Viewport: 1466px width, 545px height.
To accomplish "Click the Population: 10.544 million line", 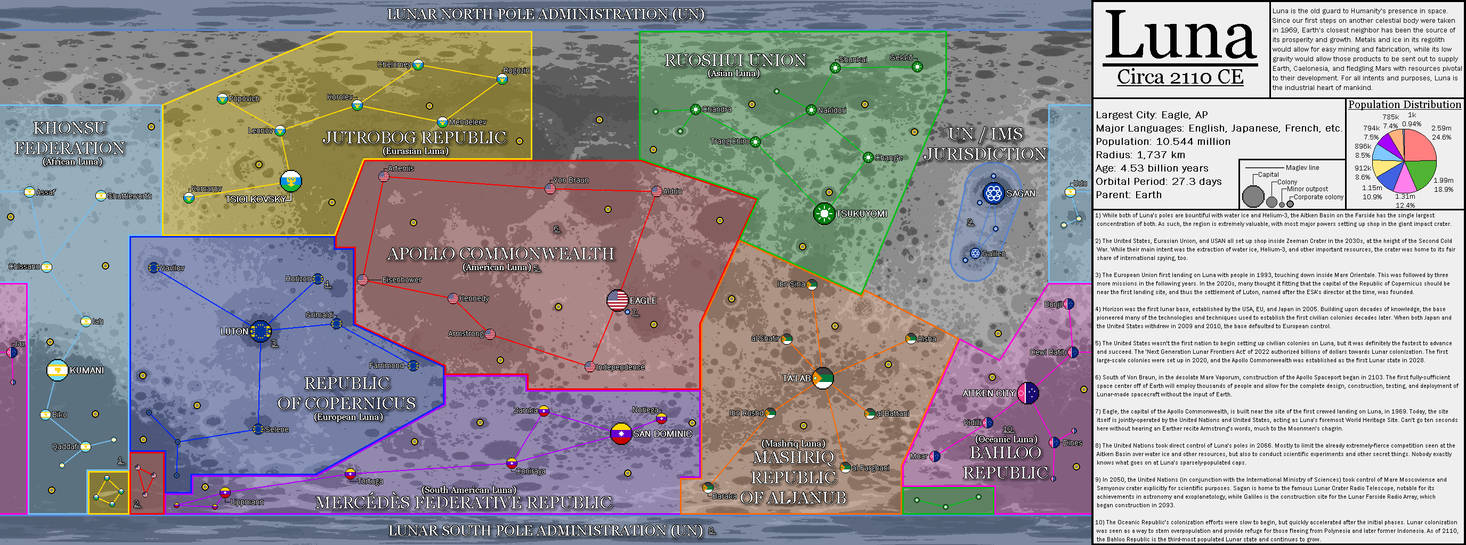I will 1163,142.
